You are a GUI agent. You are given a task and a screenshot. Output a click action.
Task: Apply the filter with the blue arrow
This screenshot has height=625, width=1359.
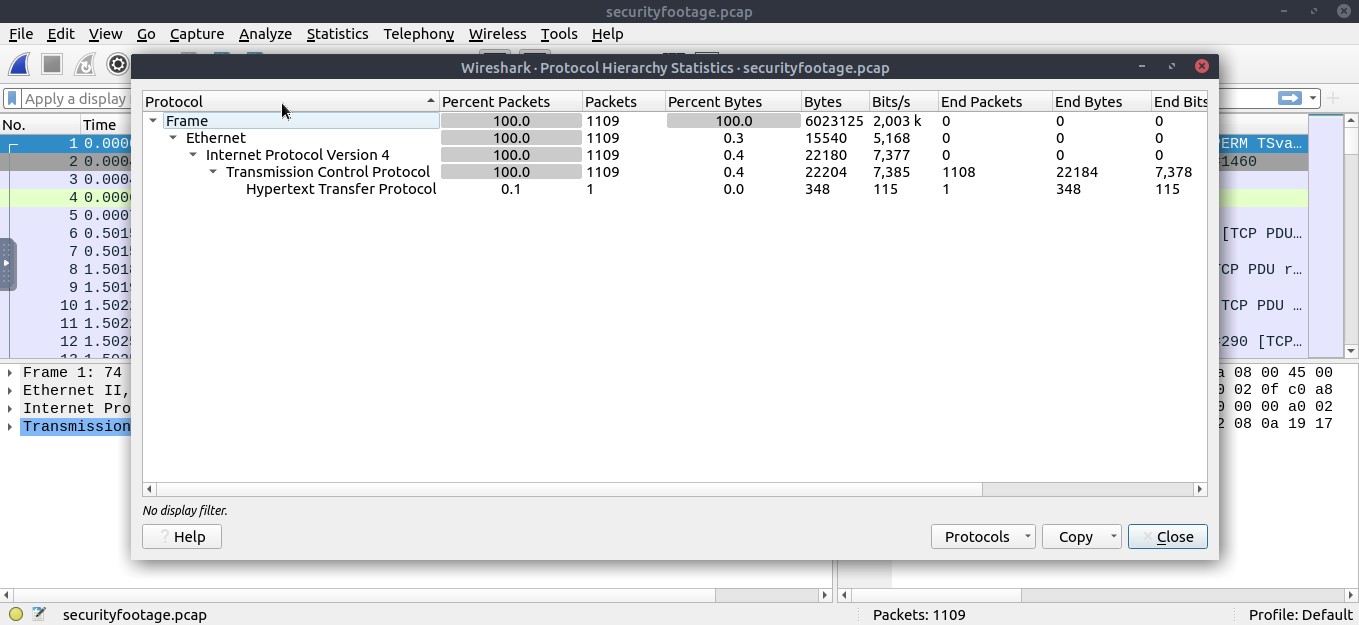tap(1290, 98)
